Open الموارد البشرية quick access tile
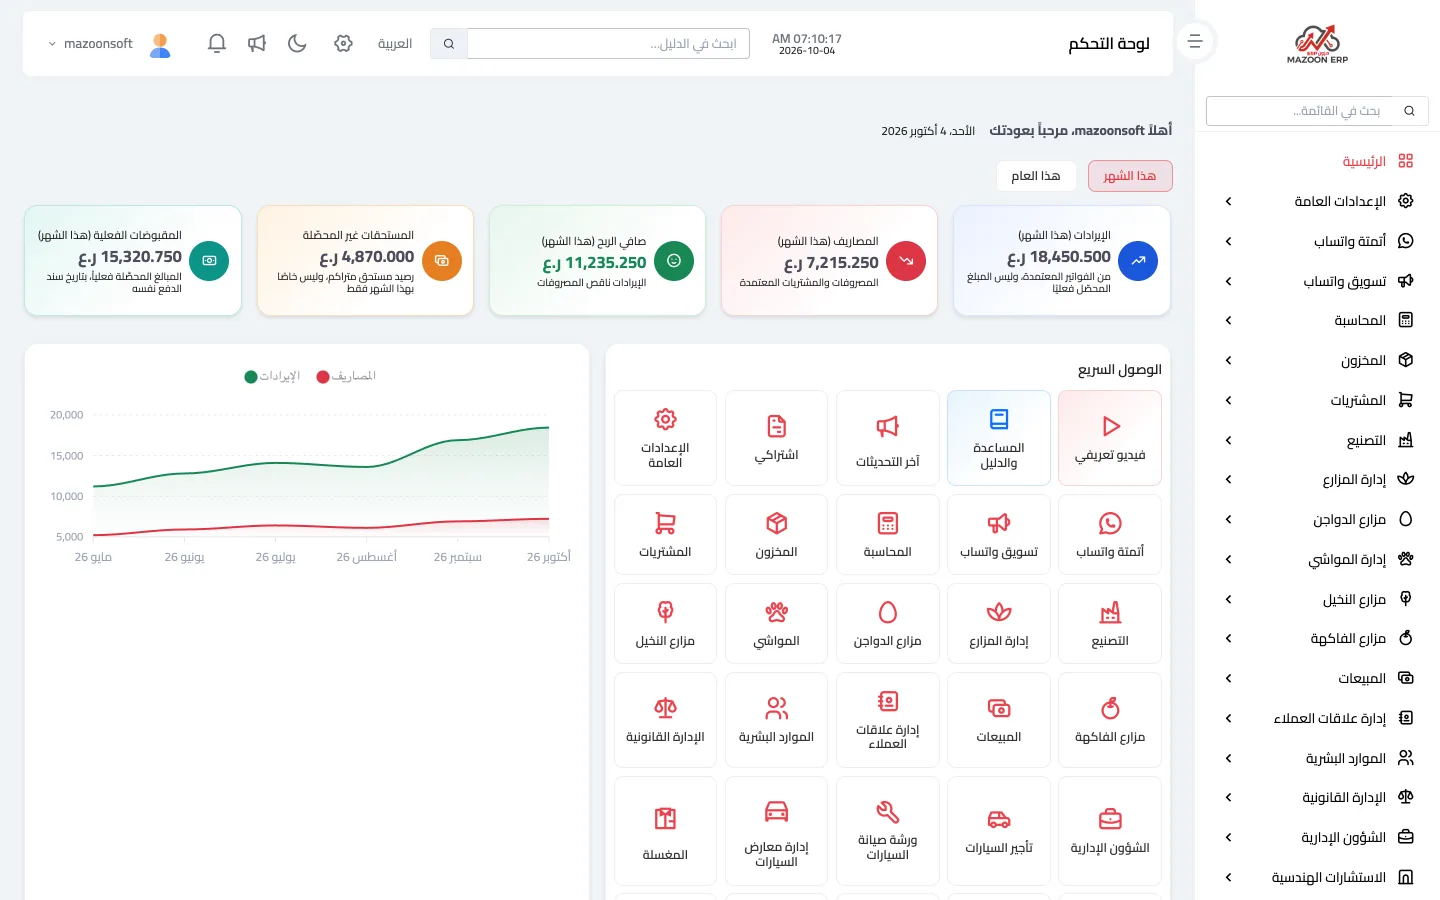Screen dimensions: 1440x900 (776, 720)
